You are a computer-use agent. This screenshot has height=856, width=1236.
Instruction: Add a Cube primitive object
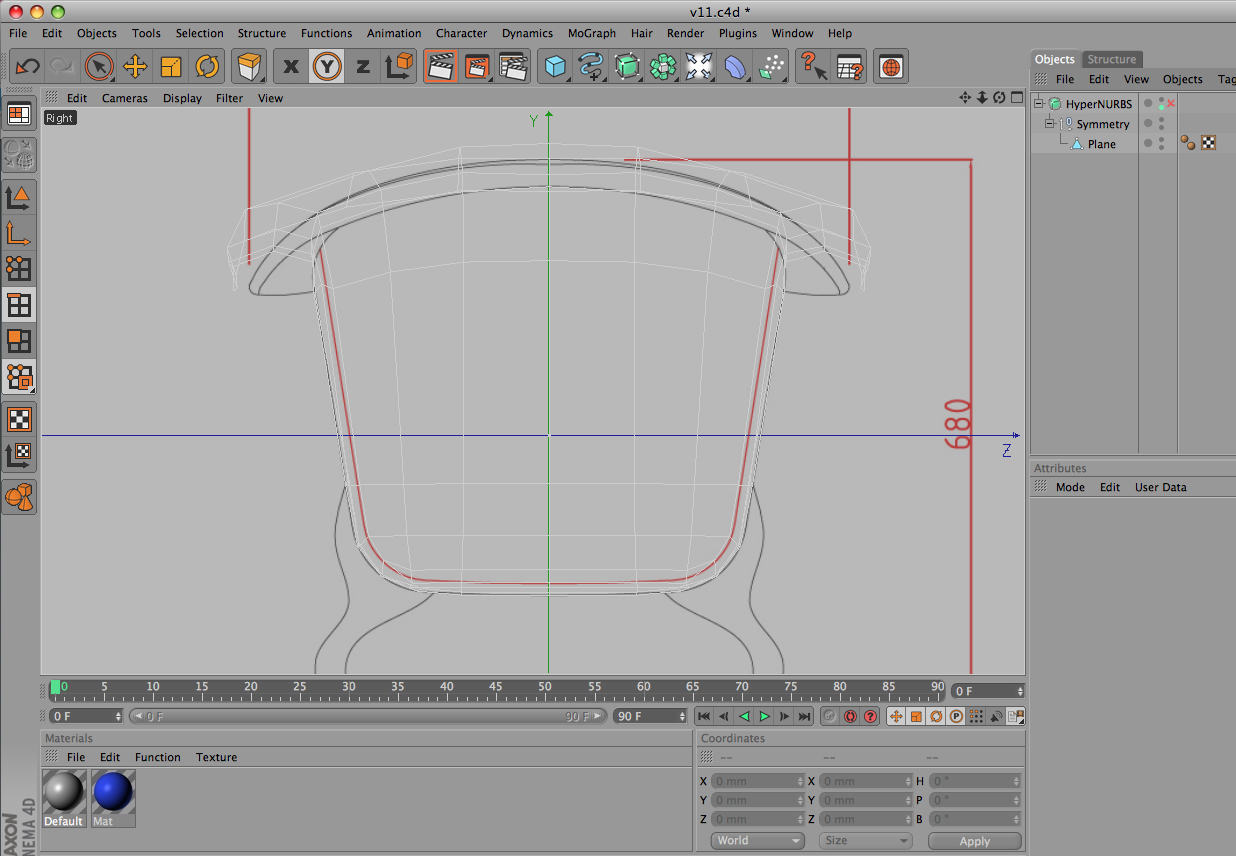[554, 67]
